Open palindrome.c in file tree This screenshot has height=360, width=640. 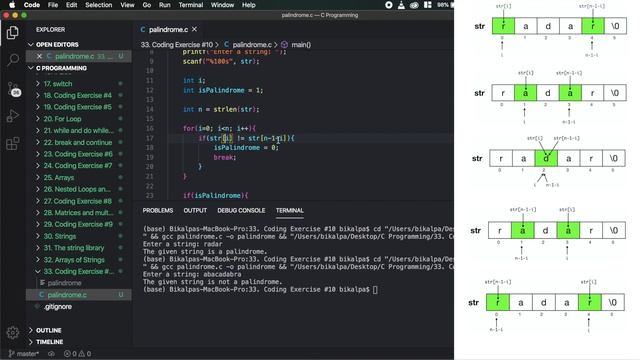click(67, 295)
